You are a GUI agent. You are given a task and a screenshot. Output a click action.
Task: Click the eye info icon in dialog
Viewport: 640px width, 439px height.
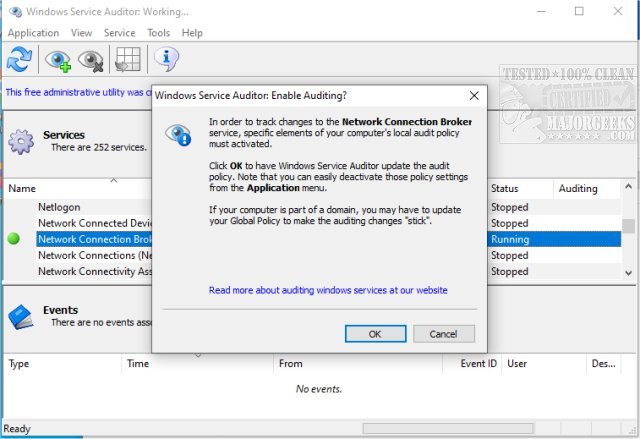pos(178,135)
